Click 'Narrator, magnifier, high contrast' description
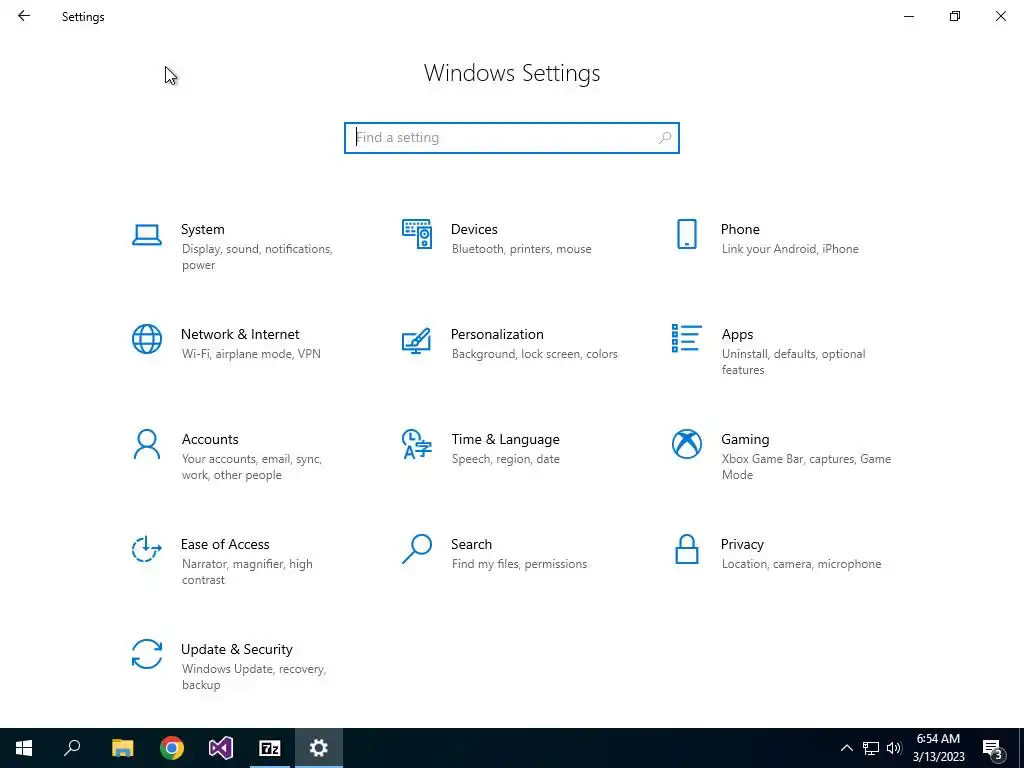Image resolution: width=1024 pixels, height=768 pixels. click(x=247, y=571)
